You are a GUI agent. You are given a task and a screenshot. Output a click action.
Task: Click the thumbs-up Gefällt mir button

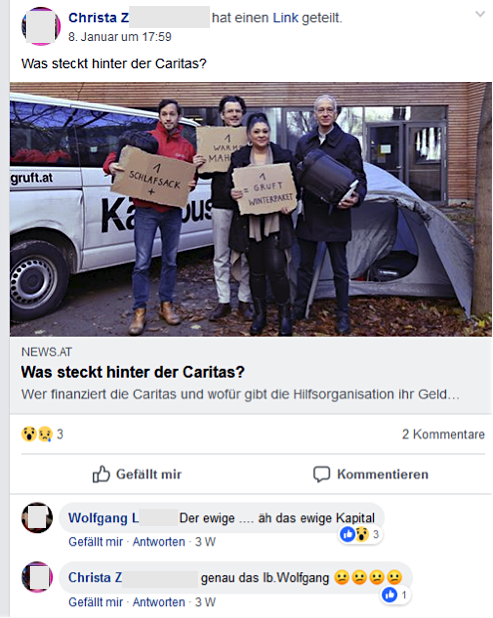137,474
